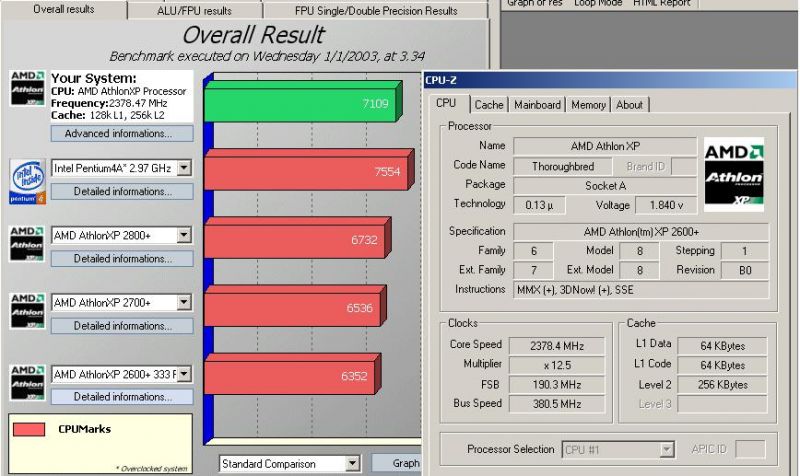Click the AMD Athlon logo beside AthlonXP 2600+ 333

[x=28, y=383]
